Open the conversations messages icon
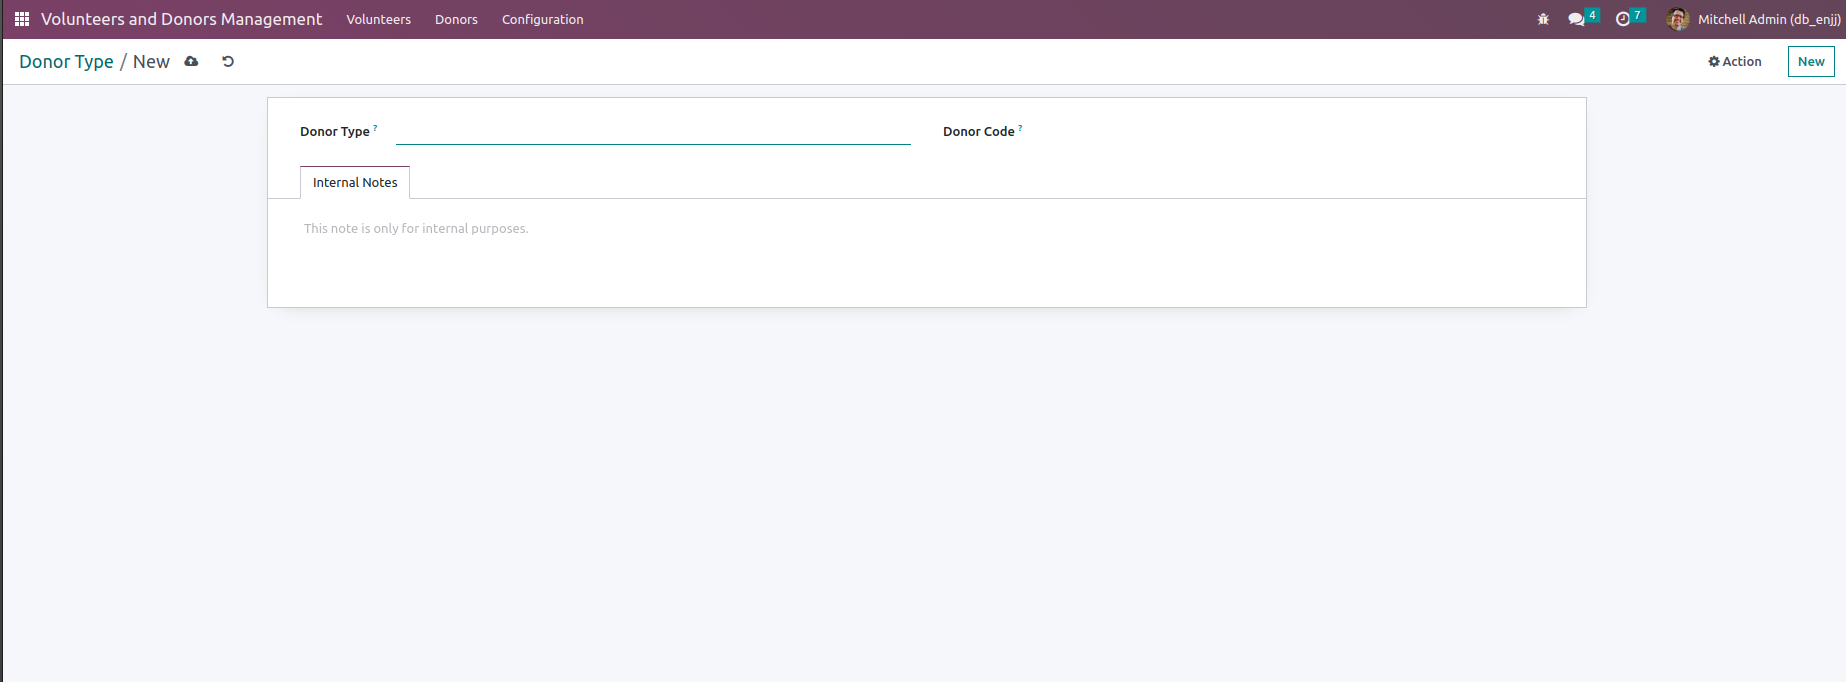The width and height of the screenshot is (1846, 682). (1577, 19)
